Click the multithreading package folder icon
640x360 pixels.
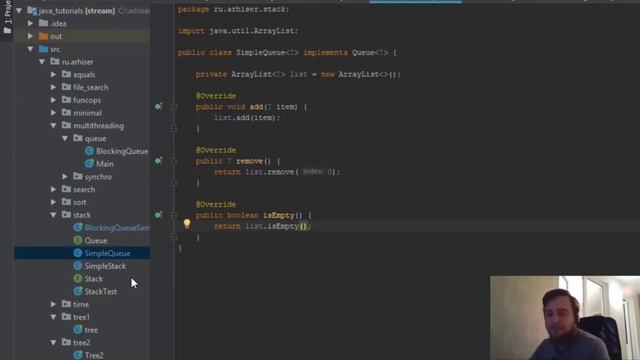coord(66,125)
